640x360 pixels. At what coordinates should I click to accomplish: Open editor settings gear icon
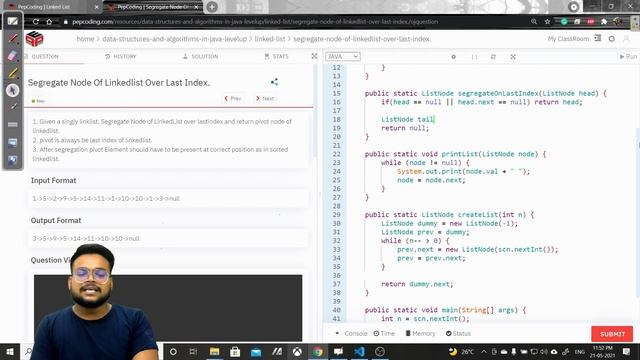pyautogui.click(x=453, y=57)
